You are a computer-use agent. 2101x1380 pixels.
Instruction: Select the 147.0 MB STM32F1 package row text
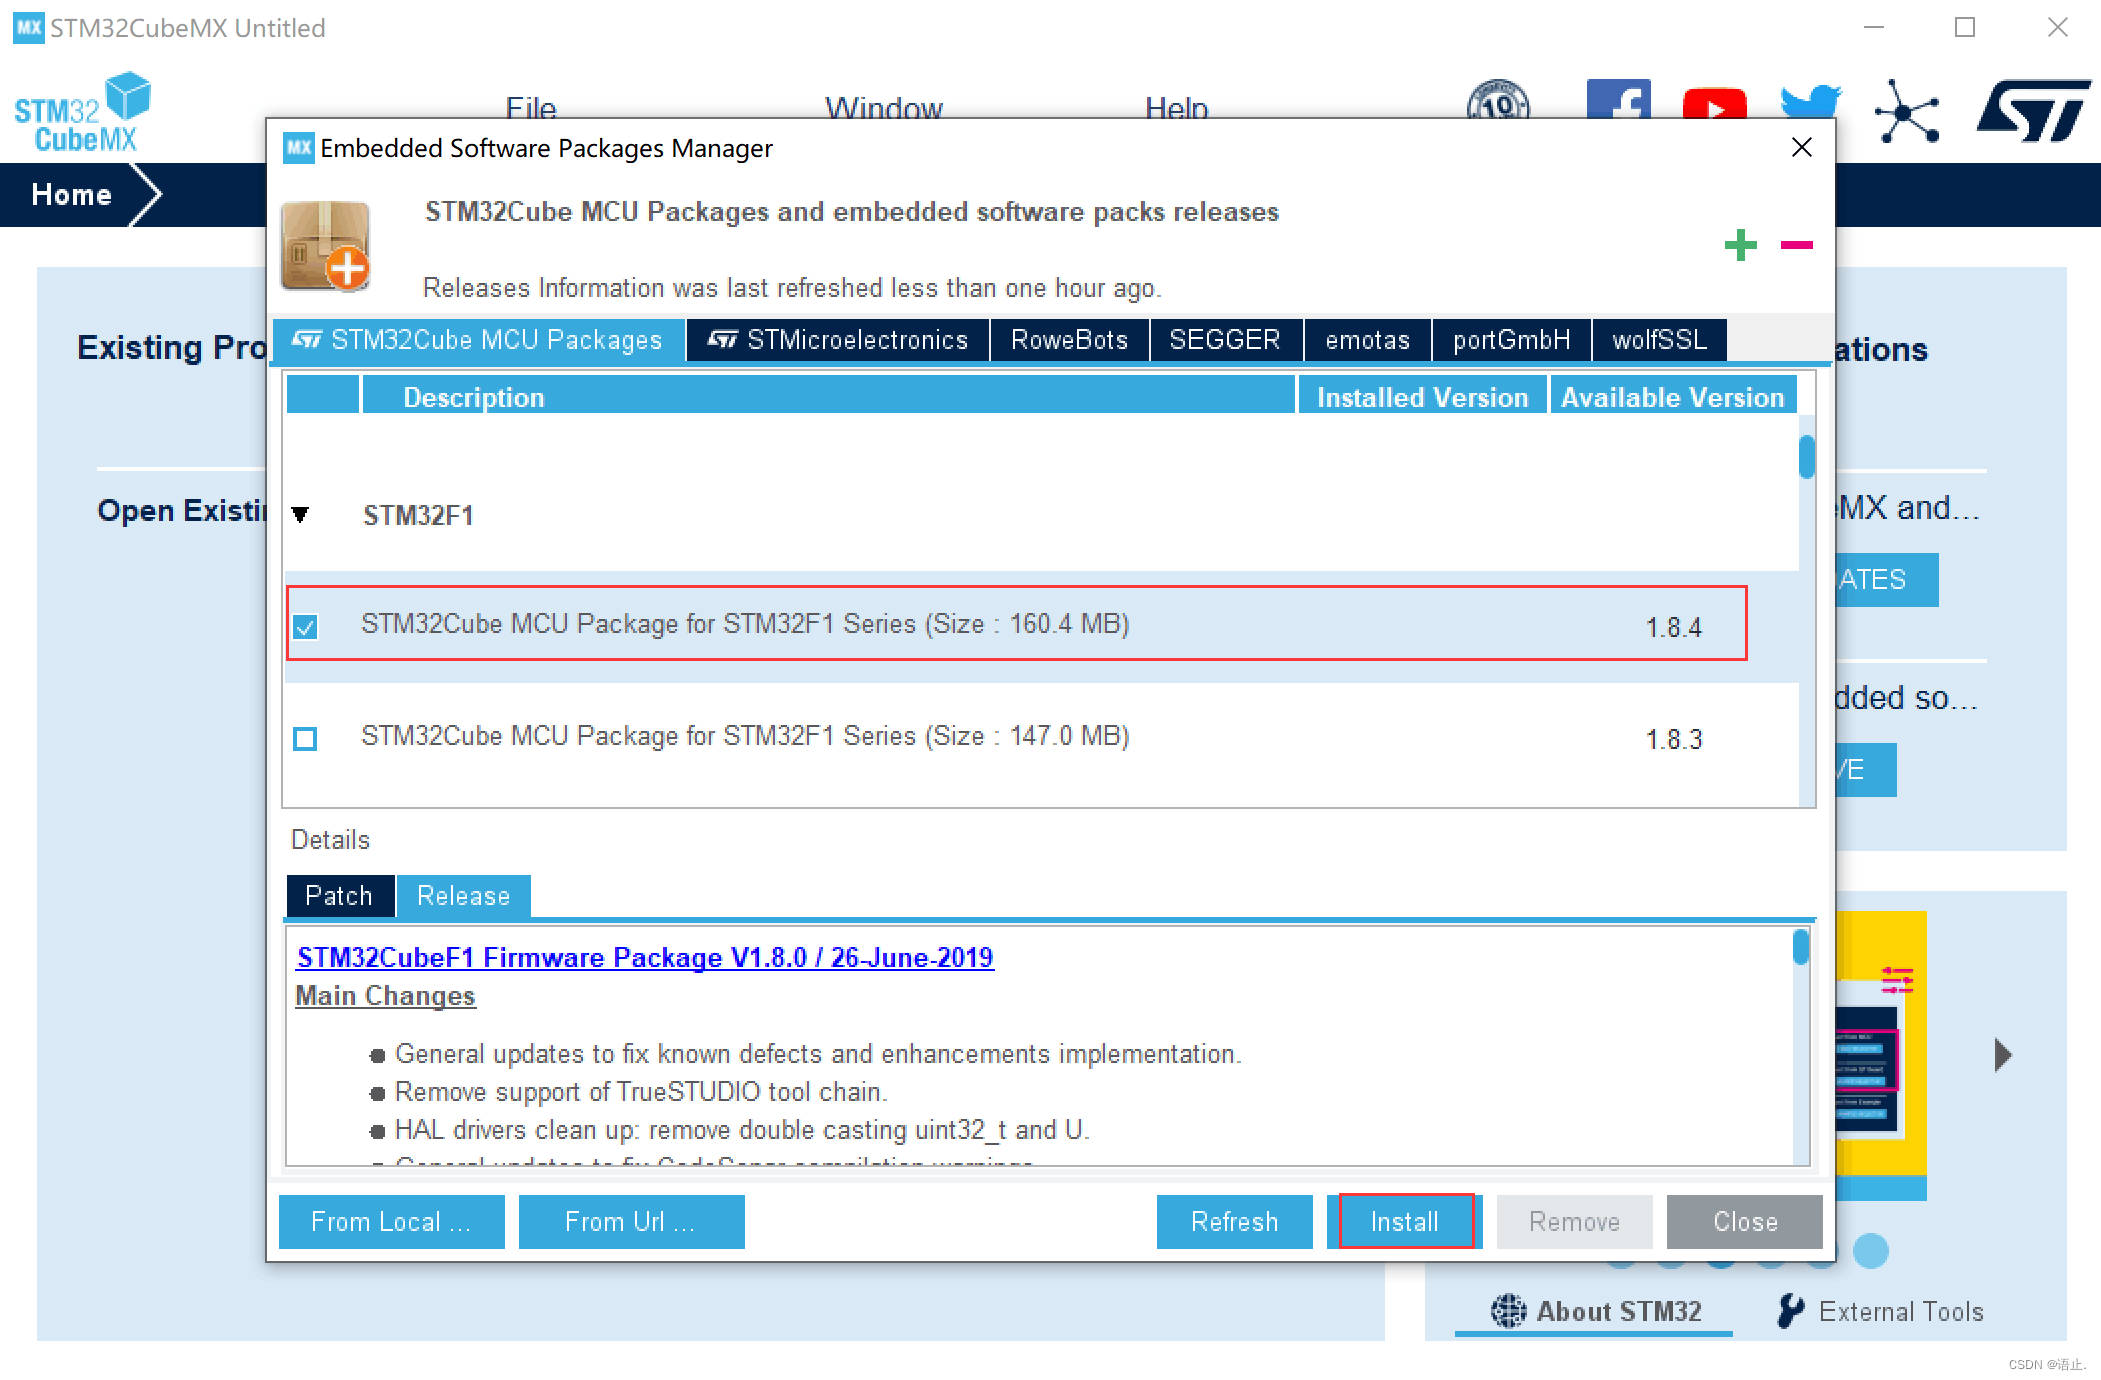coord(745,736)
